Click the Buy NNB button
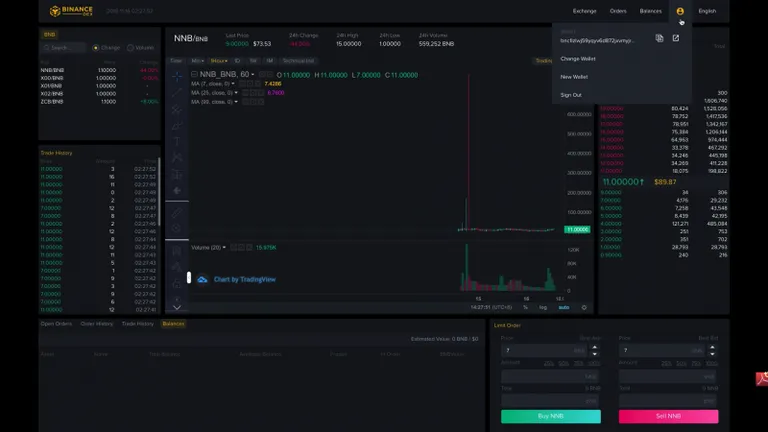 click(551, 416)
